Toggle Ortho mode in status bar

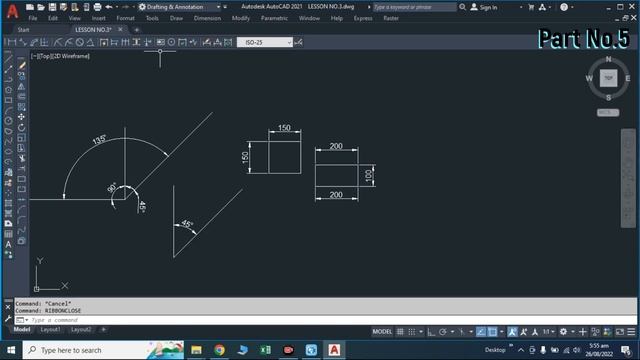point(431,332)
